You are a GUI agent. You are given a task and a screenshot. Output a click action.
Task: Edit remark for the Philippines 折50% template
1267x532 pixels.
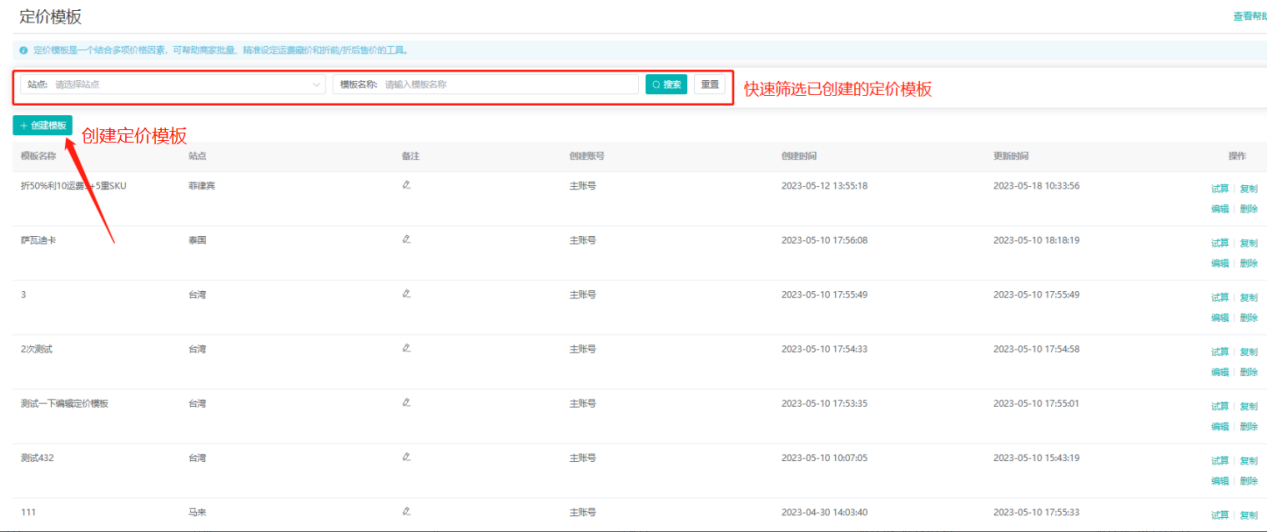[407, 185]
